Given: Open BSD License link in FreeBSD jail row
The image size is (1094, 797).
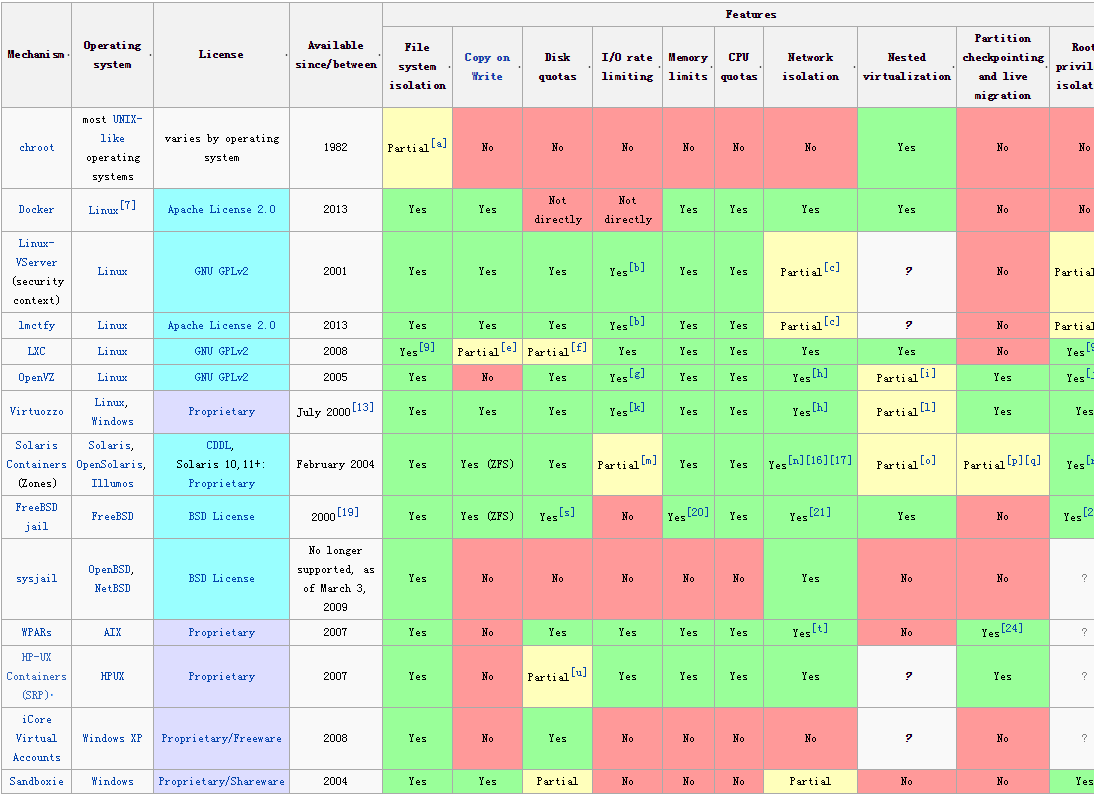Looking at the screenshot, I should coord(221,516).
